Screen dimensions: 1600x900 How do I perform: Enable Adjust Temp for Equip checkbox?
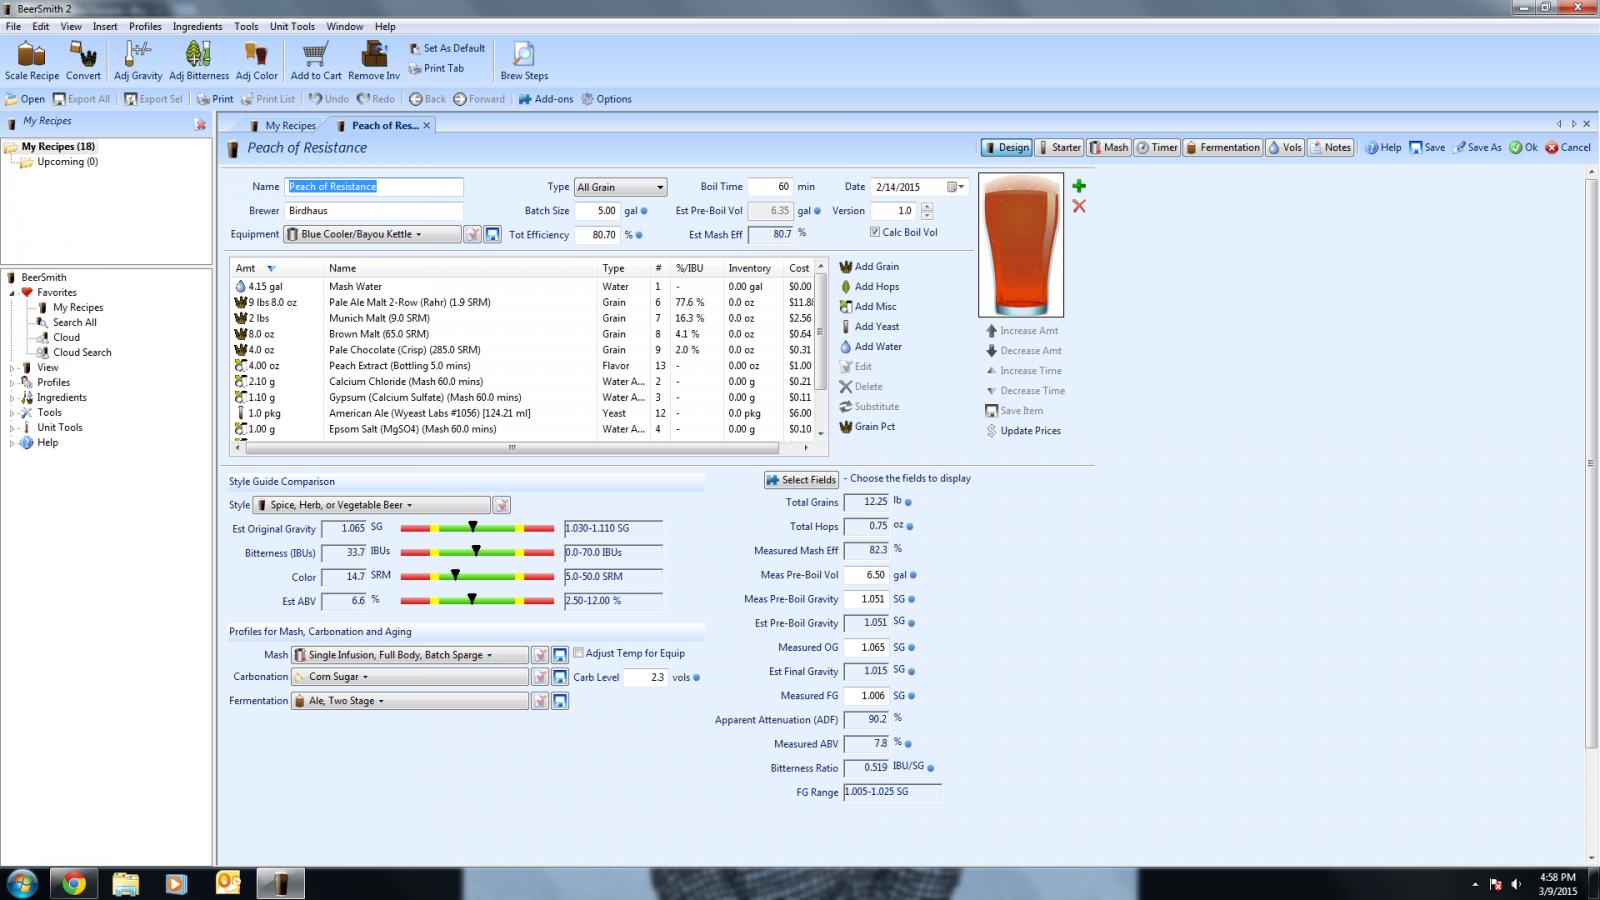[x=578, y=653]
